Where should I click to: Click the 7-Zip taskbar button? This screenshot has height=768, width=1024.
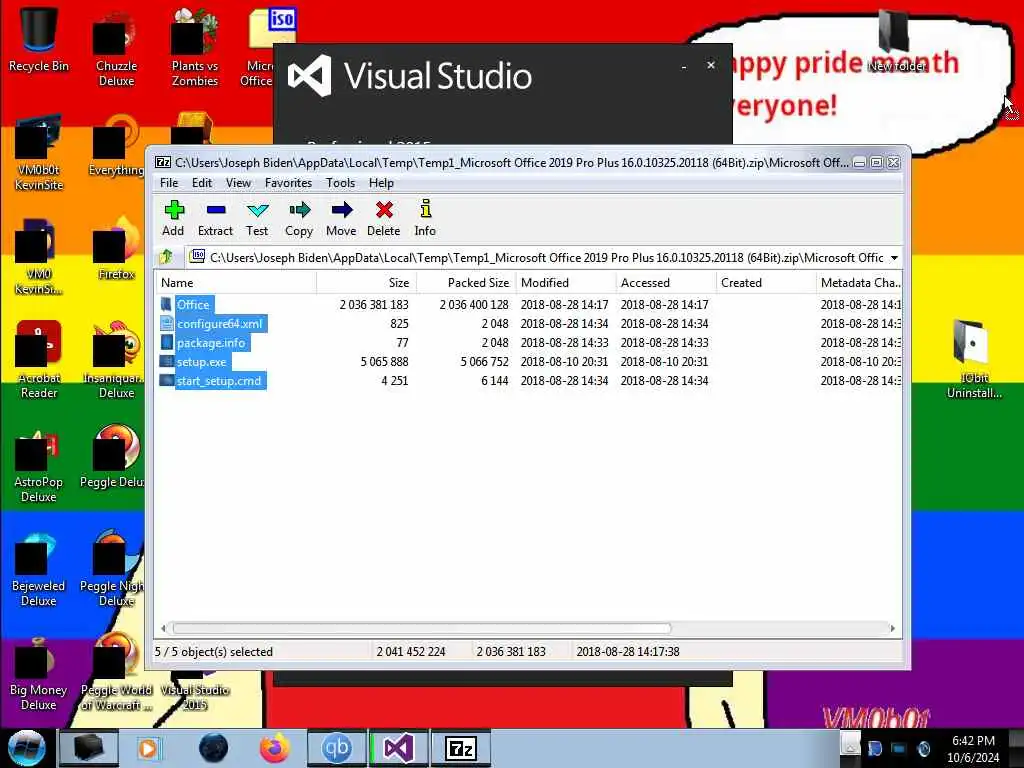(x=461, y=748)
